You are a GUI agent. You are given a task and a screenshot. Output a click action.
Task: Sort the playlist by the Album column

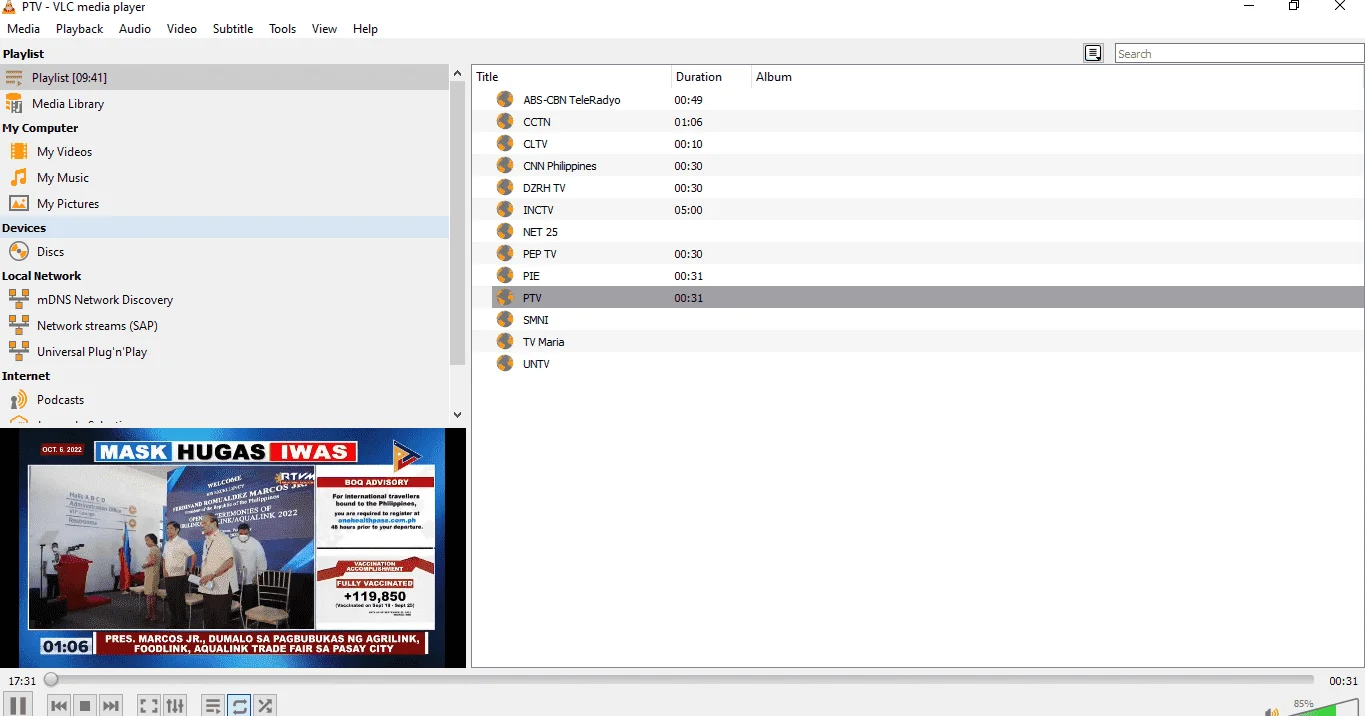click(x=1057, y=77)
